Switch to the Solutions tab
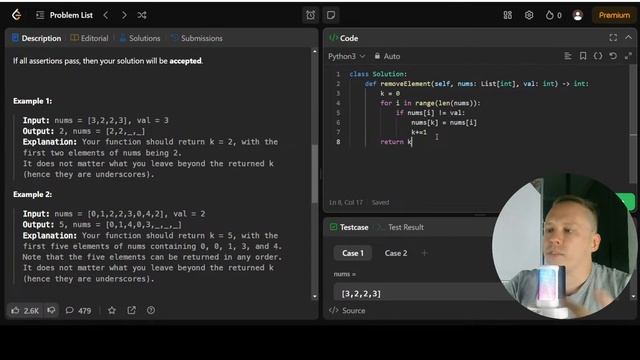 pos(140,38)
